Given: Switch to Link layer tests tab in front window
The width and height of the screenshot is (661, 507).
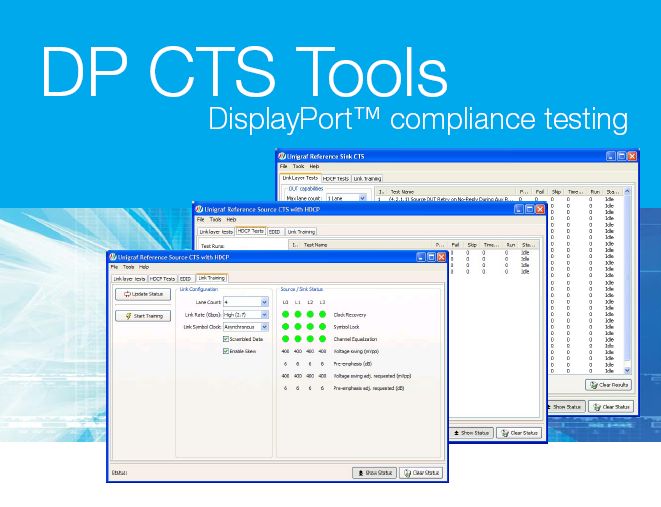Looking at the screenshot, I should point(129,279).
